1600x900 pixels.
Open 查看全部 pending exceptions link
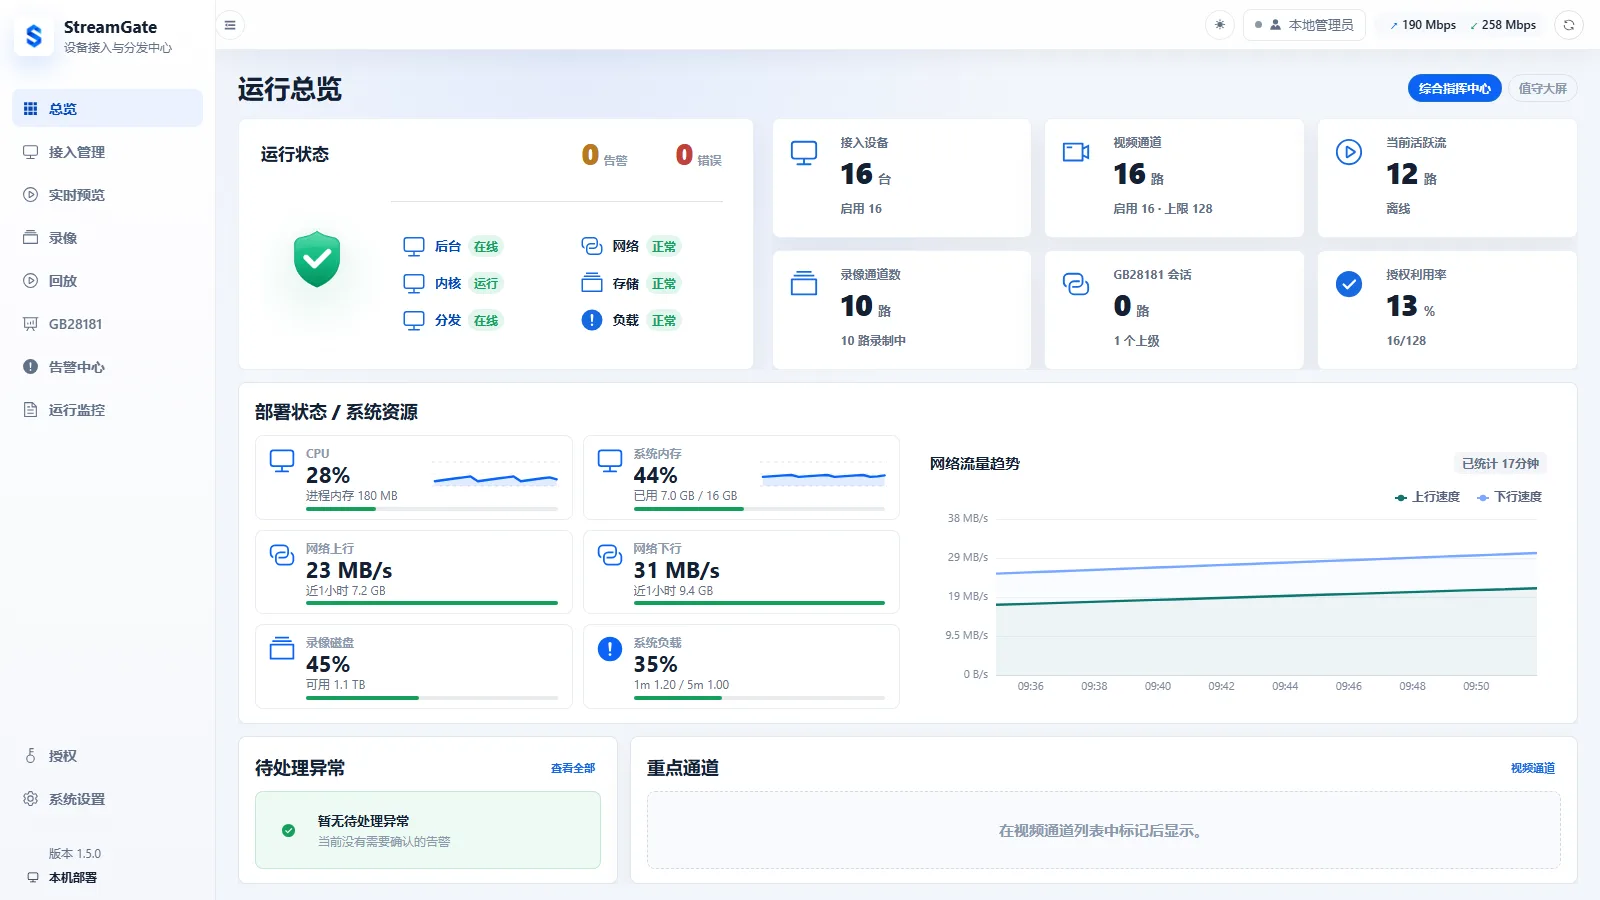(x=573, y=768)
